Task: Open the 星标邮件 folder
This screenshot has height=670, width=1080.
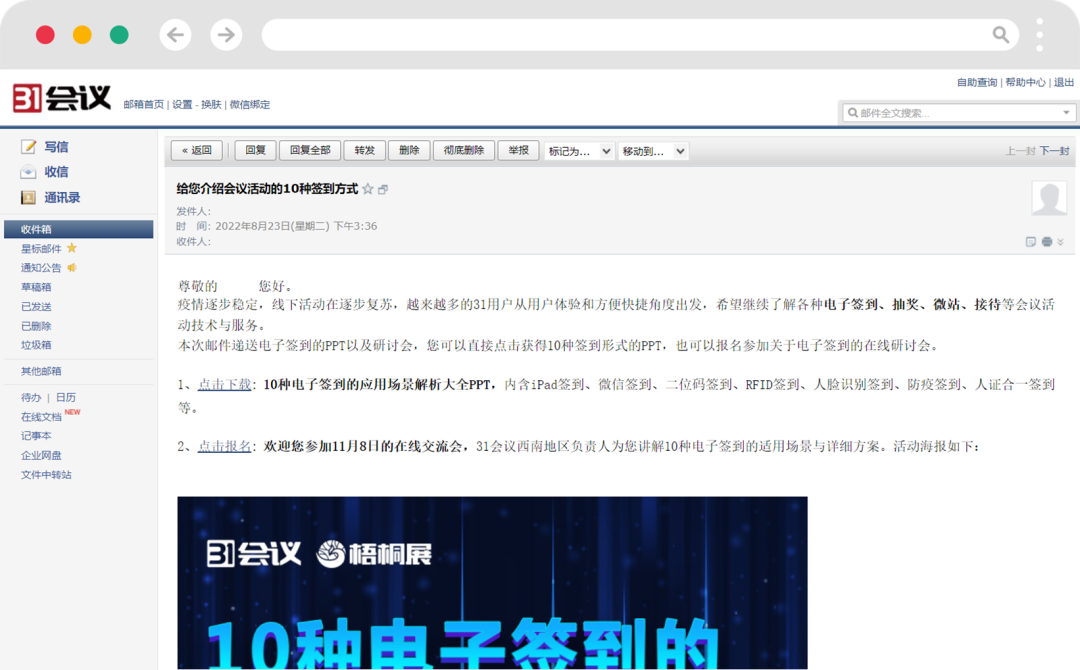Action: pos(41,248)
